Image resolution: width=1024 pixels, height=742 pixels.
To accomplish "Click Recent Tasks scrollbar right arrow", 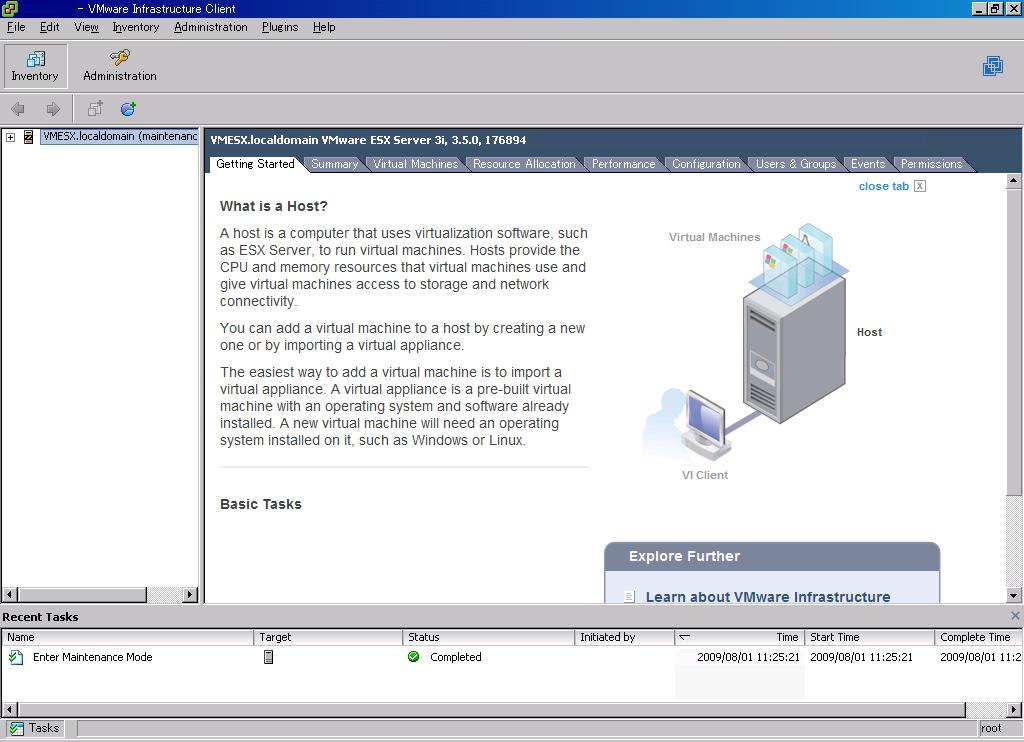I will 1014,709.
